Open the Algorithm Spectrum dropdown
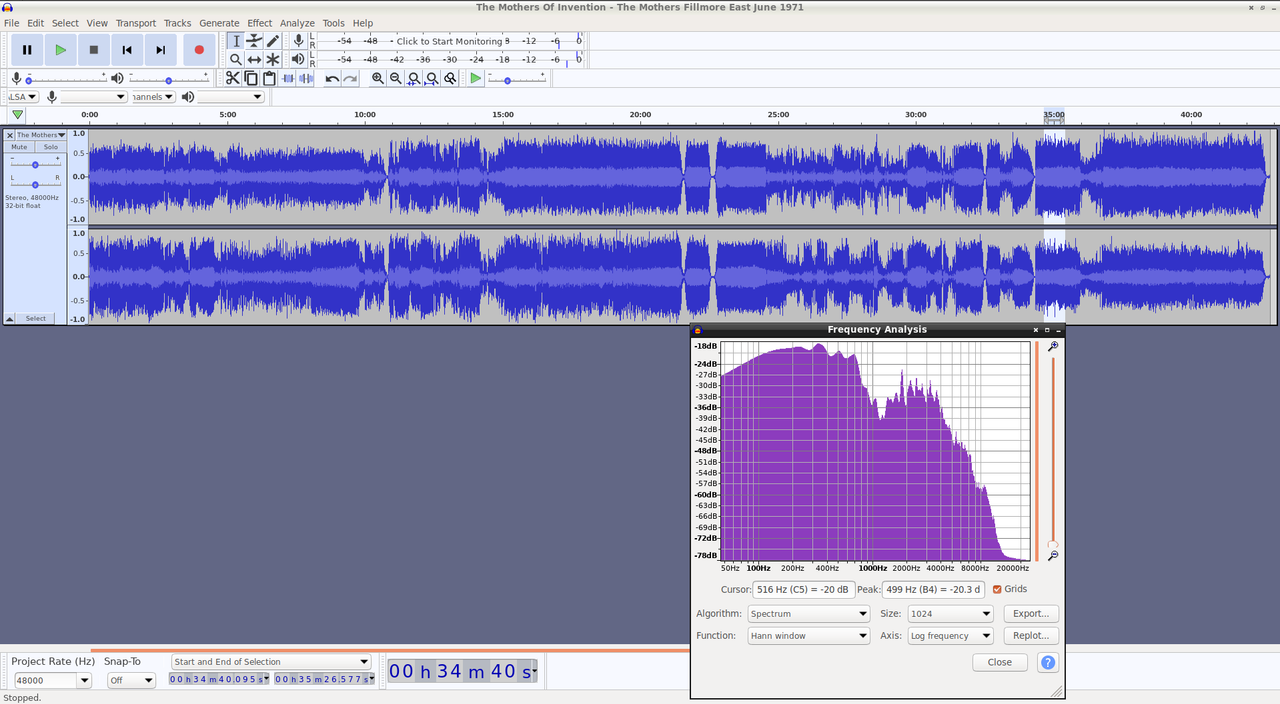This screenshot has height=704, width=1280. pos(809,614)
